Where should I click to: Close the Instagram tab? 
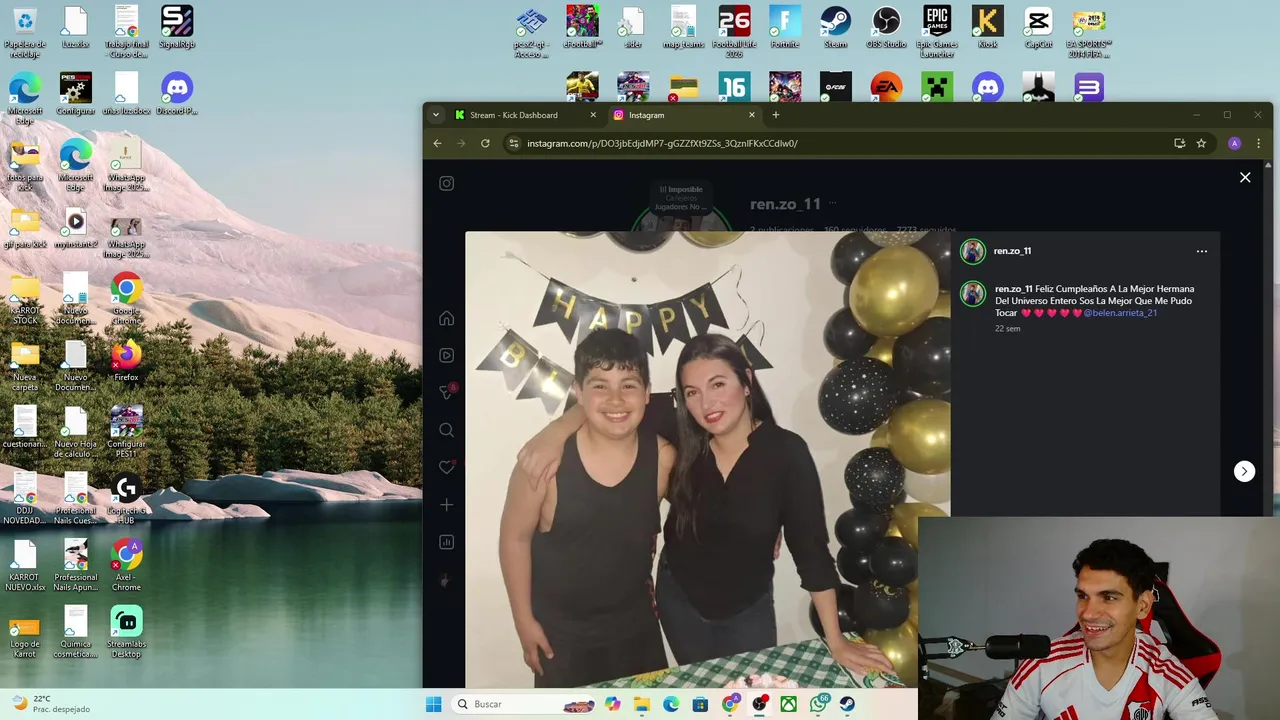(752, 115)
